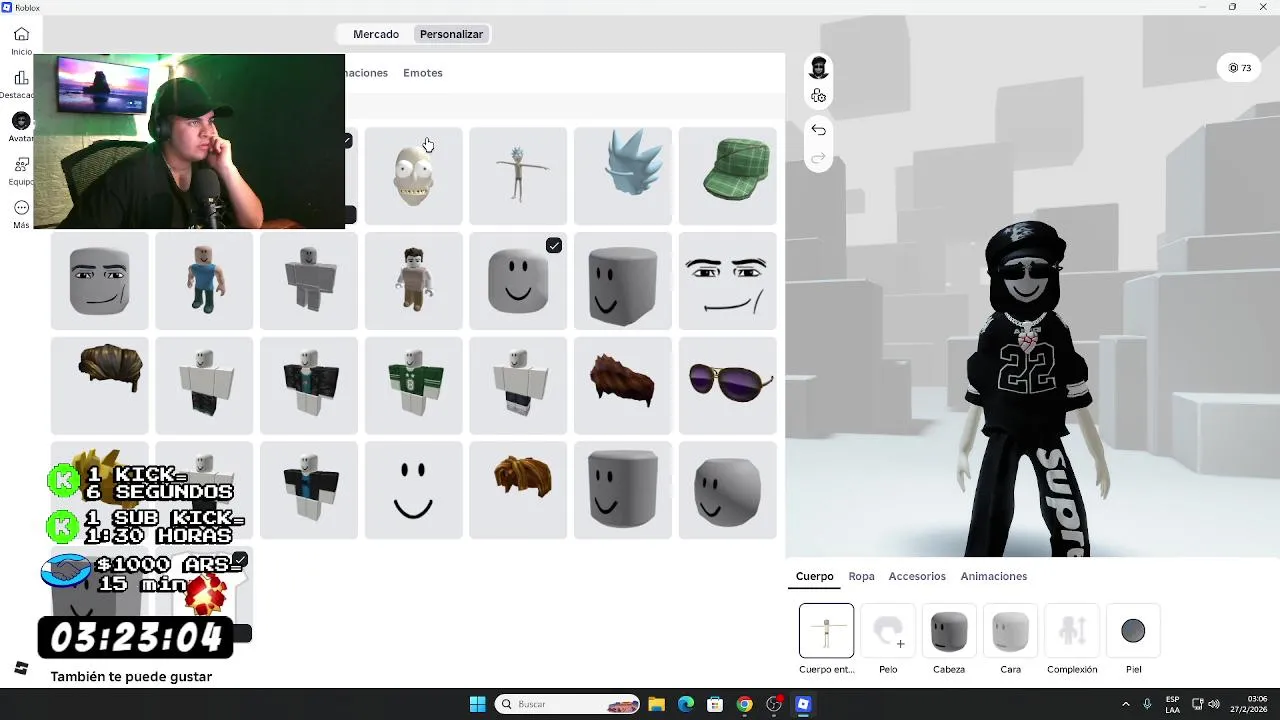The width and height of the screenshot is (1280, 720).
Task: Equip the golden-brown shaggy hair
Action: coord(518,491)
